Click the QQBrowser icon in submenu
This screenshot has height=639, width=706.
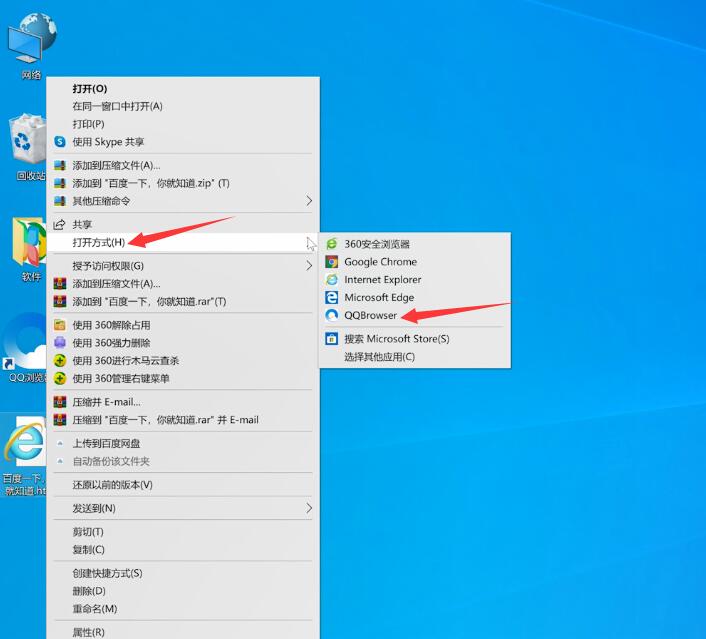click(332, 316)
